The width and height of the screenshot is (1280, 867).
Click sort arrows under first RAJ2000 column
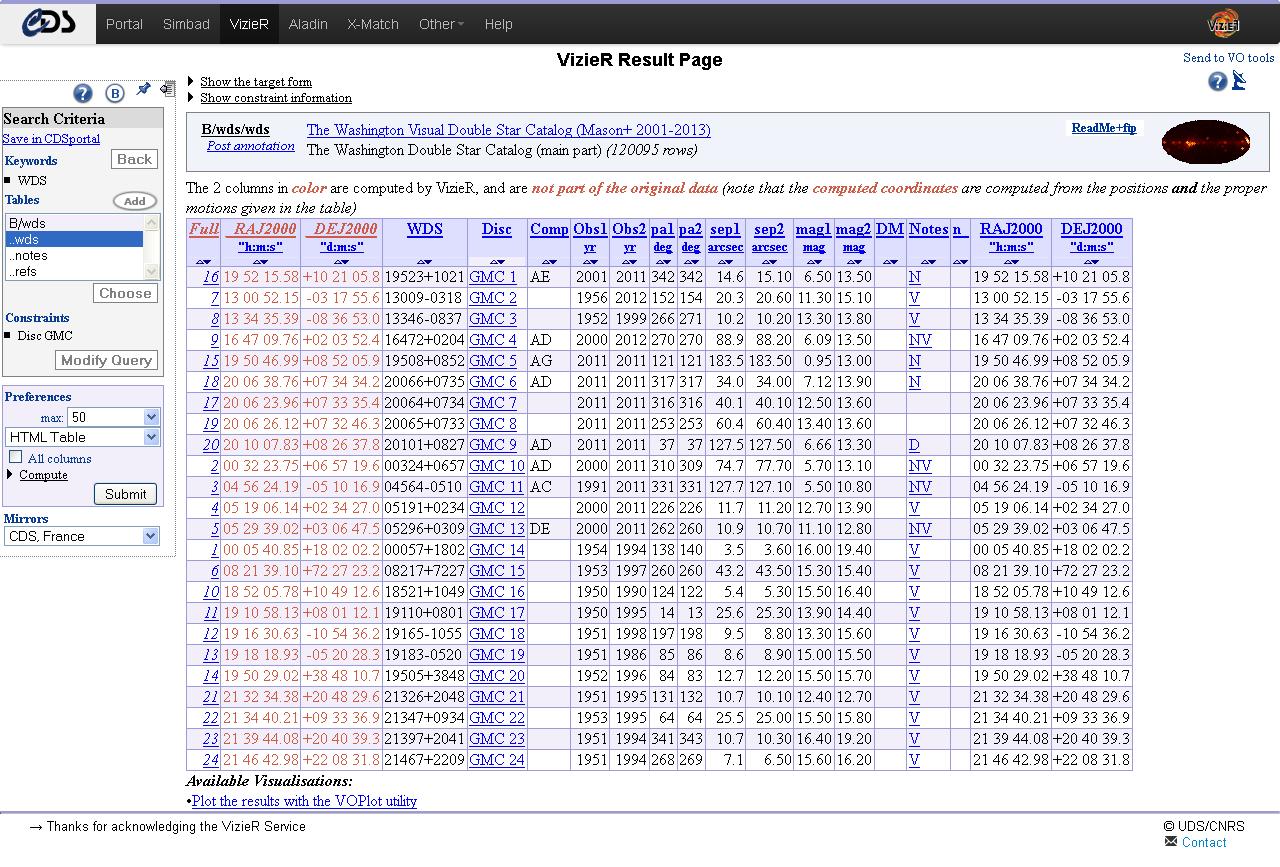pos(260,262)
